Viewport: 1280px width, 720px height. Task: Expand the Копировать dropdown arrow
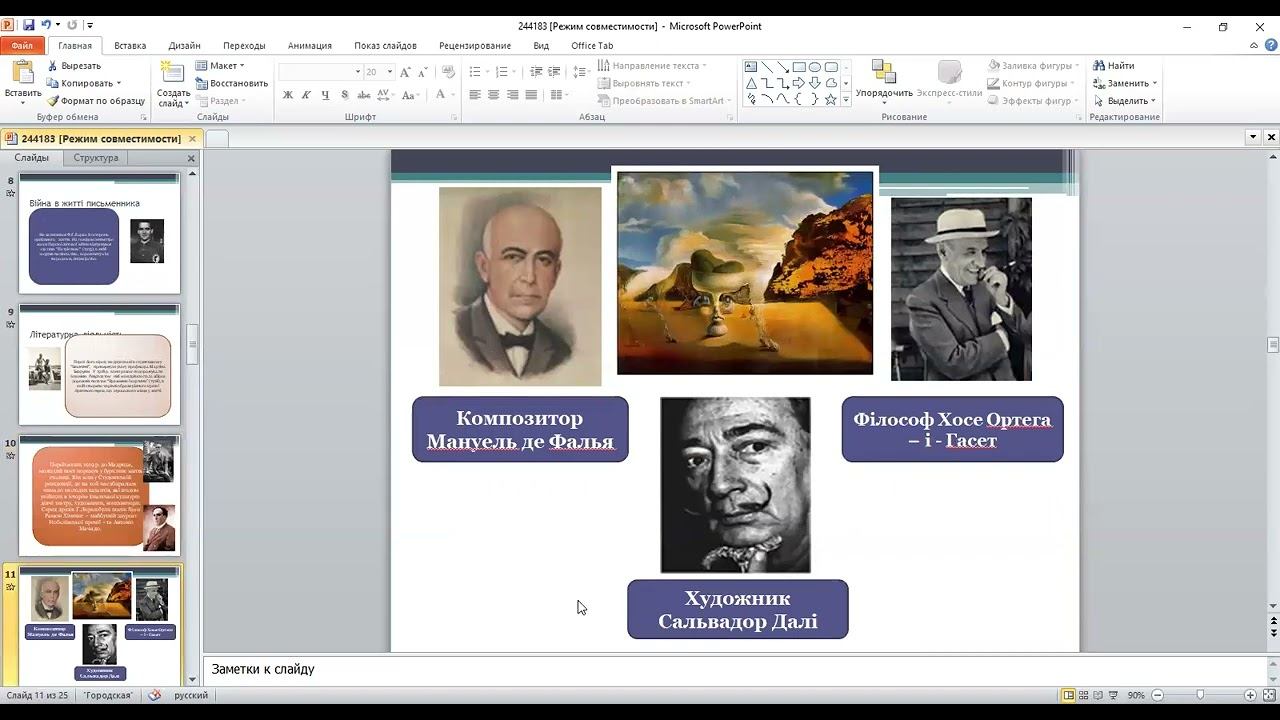118,84
